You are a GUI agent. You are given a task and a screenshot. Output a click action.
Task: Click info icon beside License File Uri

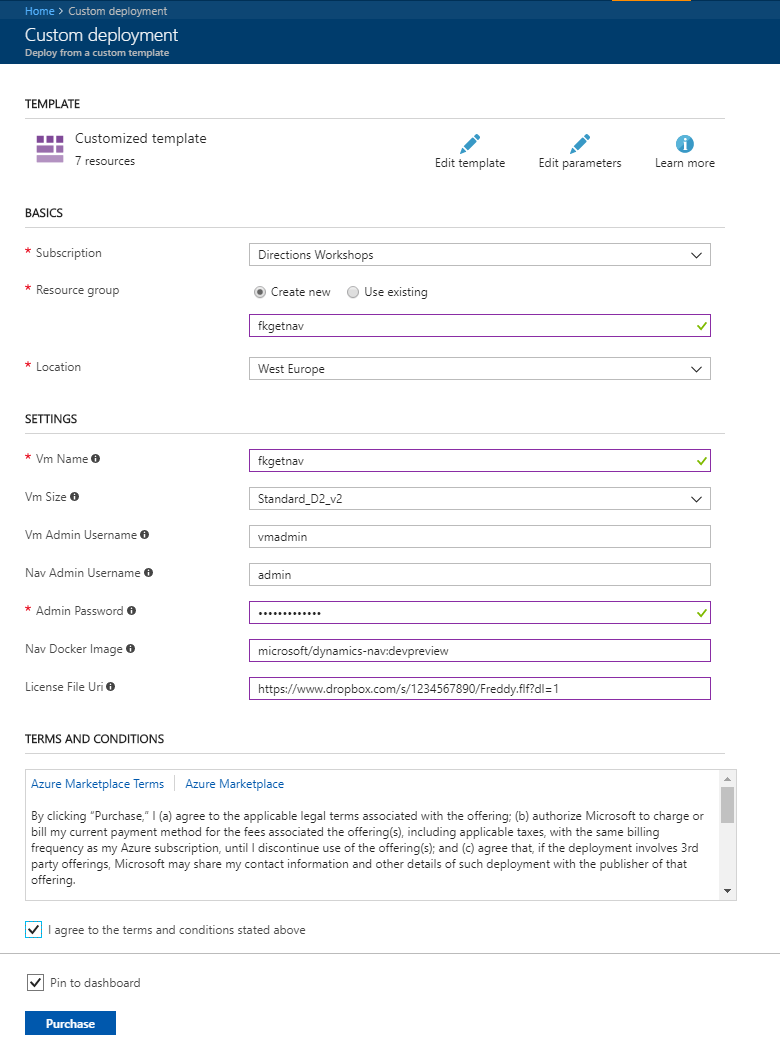point(111,687)
